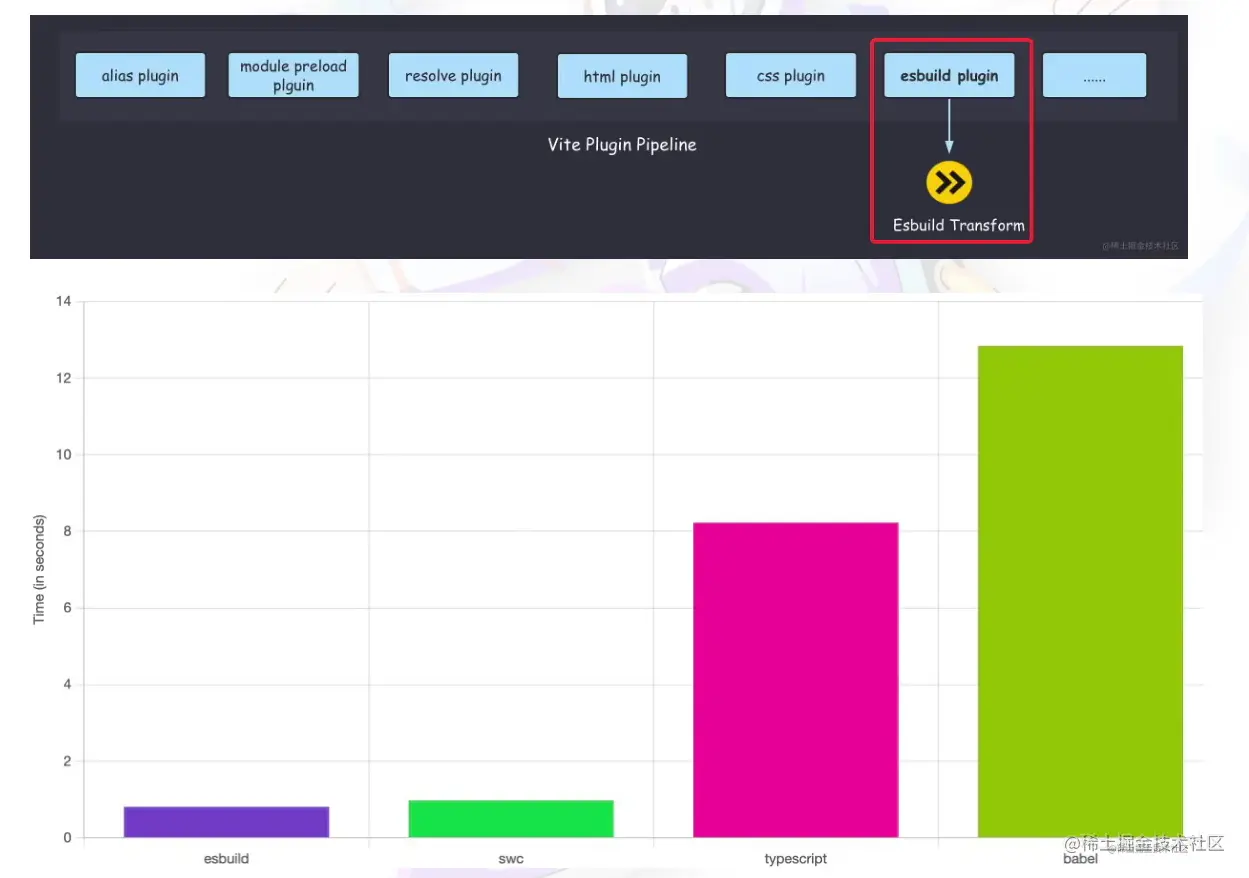Click the swc x-axis label
This screenshot has width=1249, height=878.
click(x=511, y=858)
